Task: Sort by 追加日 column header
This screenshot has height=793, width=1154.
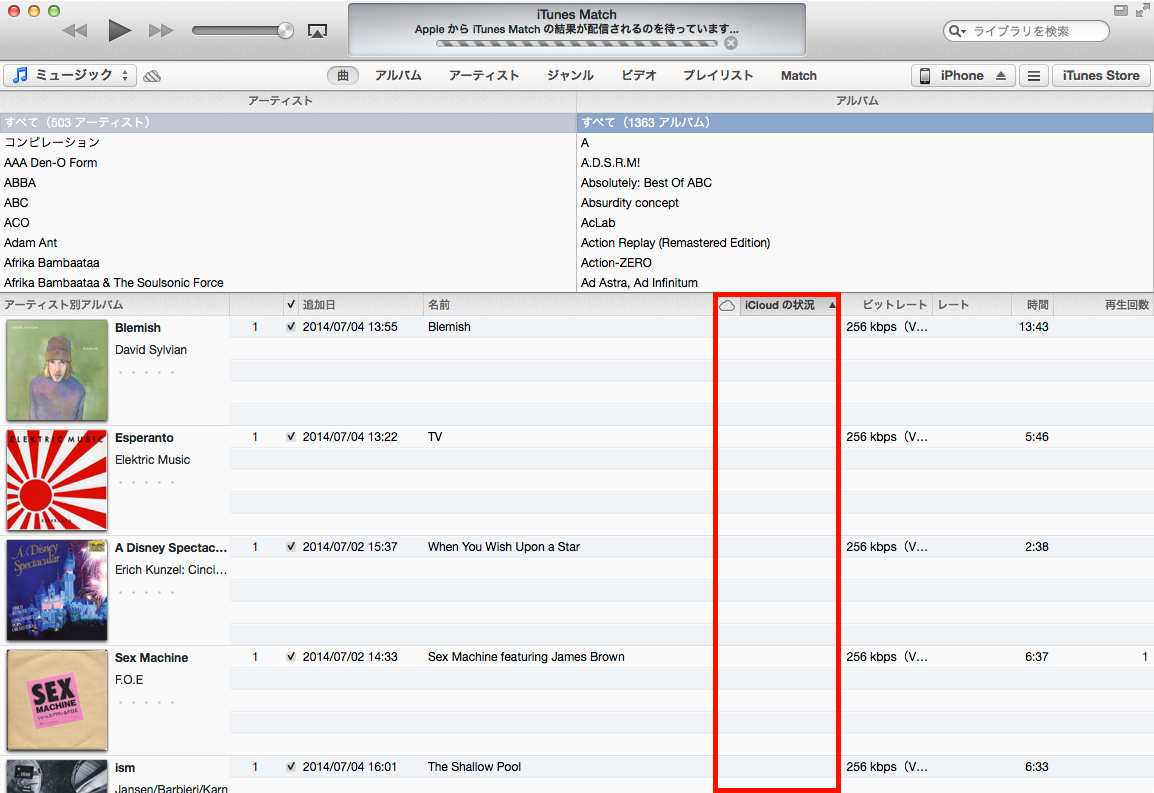Action: coord(361,305)
